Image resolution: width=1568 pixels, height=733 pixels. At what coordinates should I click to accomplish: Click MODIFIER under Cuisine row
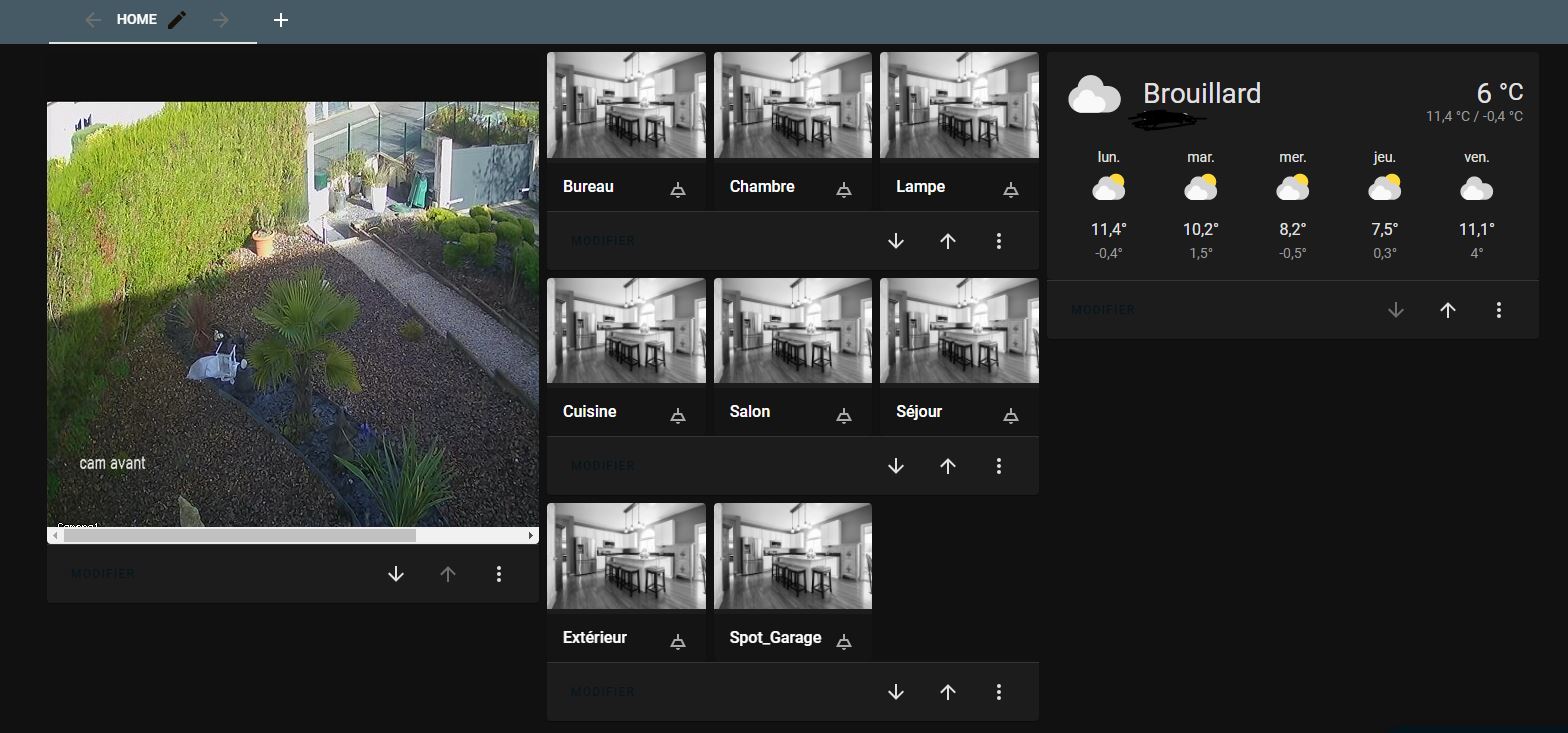click(x=603, y=466)
